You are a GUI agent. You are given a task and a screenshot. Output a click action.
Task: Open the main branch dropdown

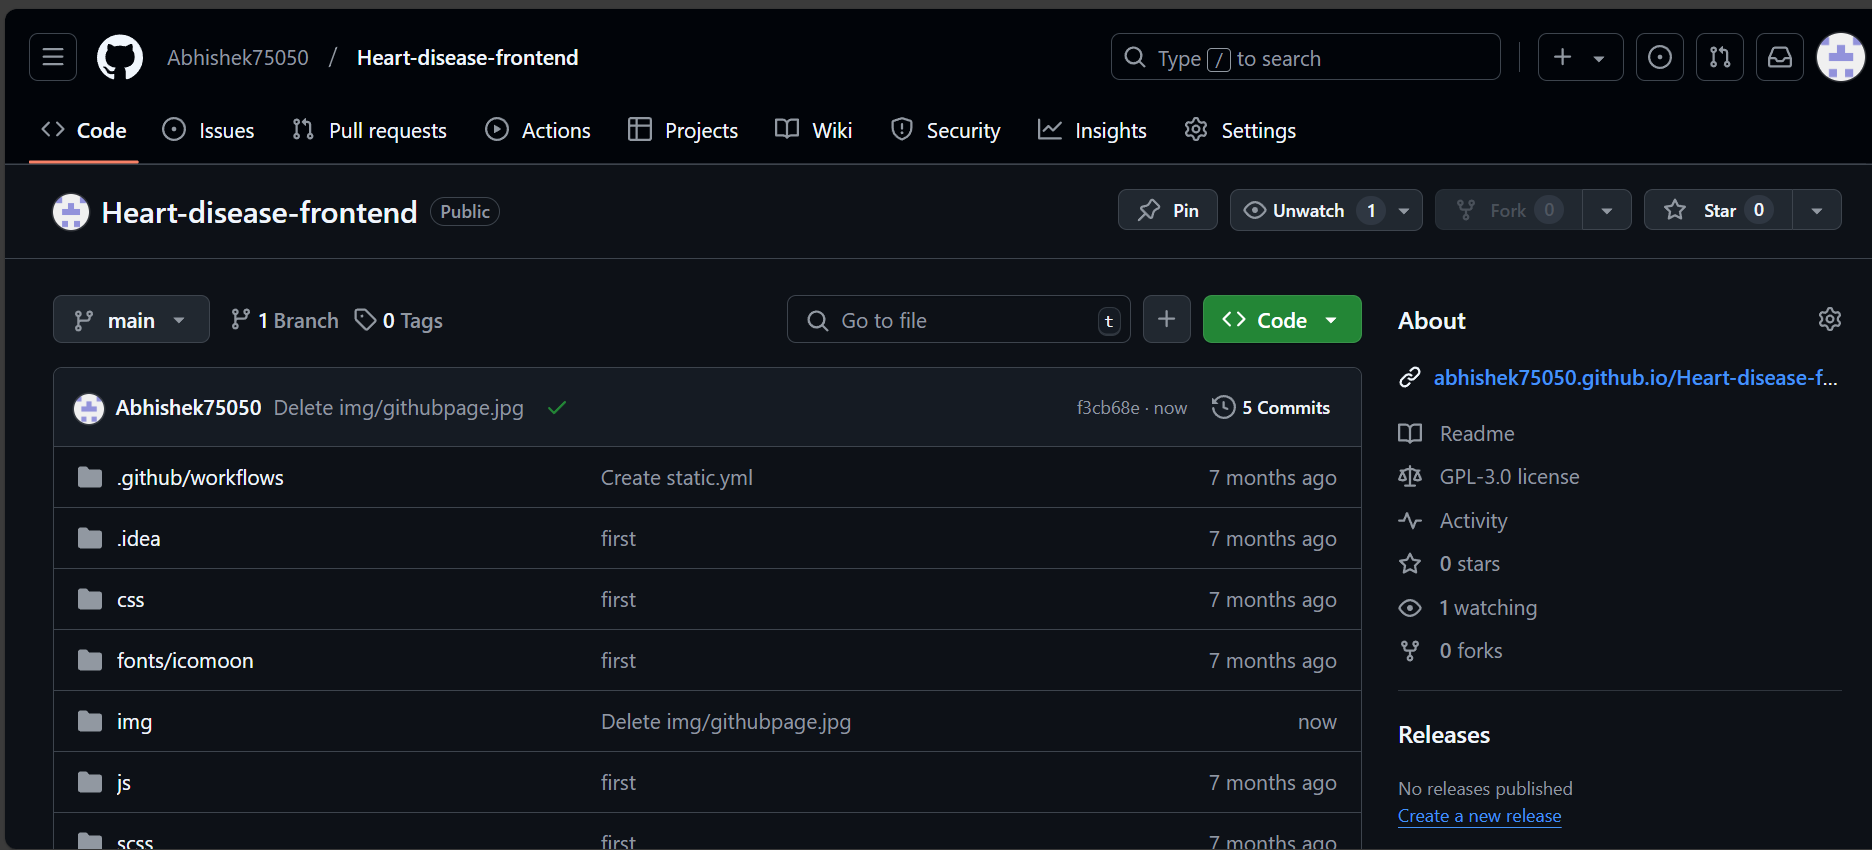[x=131, y=320]
